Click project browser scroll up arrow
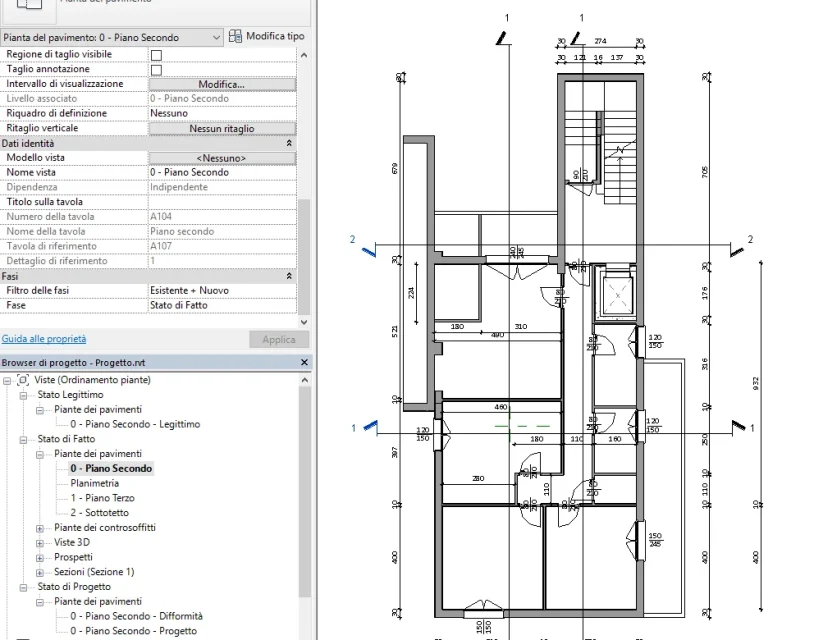 (305, 380)
